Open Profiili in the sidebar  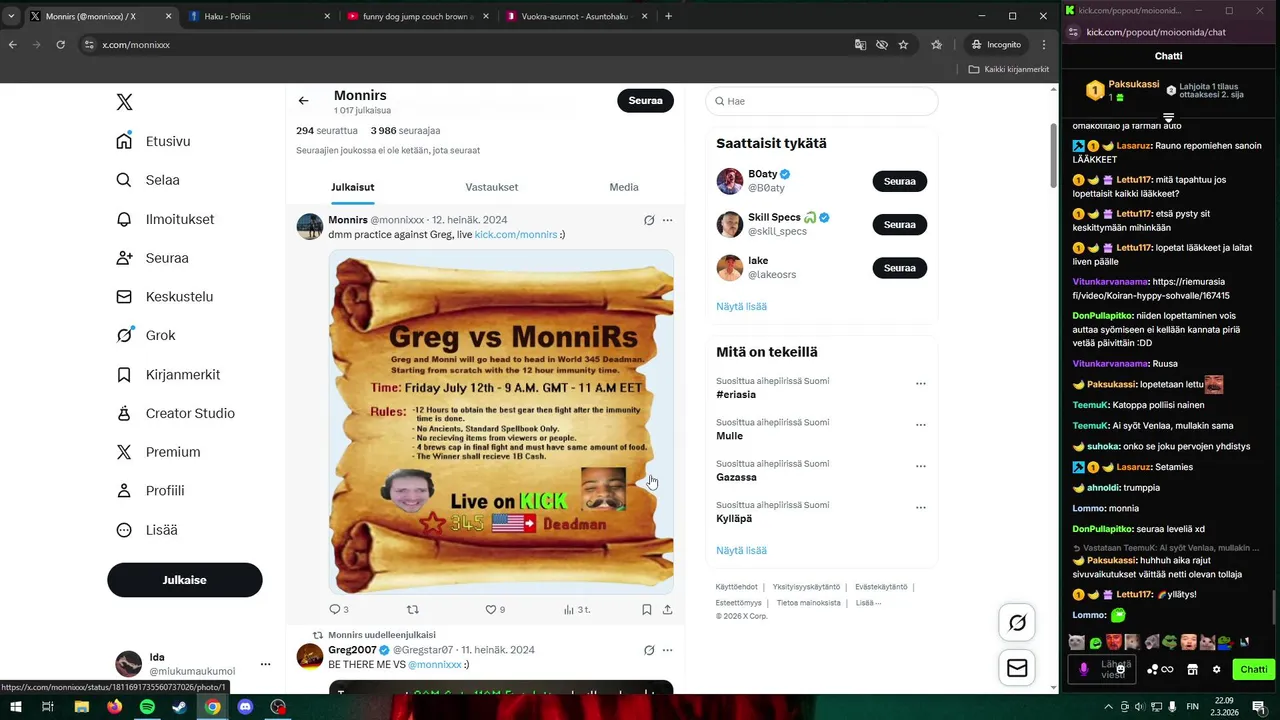tap(150, 491)
